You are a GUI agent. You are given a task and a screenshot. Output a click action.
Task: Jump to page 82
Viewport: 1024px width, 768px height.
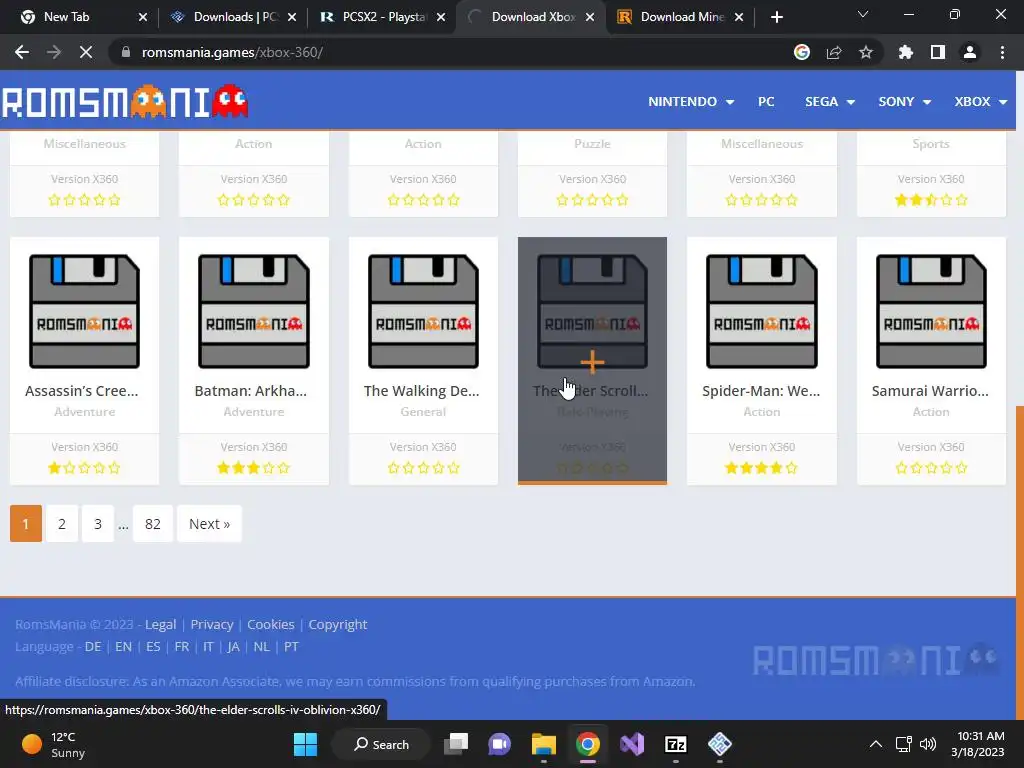coord(153,524)
